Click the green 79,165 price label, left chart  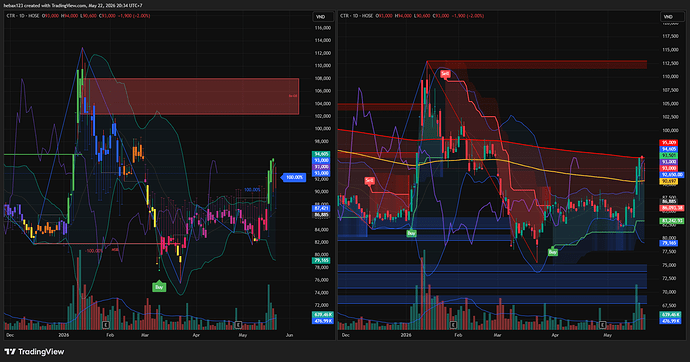click(x=321, y=260)
